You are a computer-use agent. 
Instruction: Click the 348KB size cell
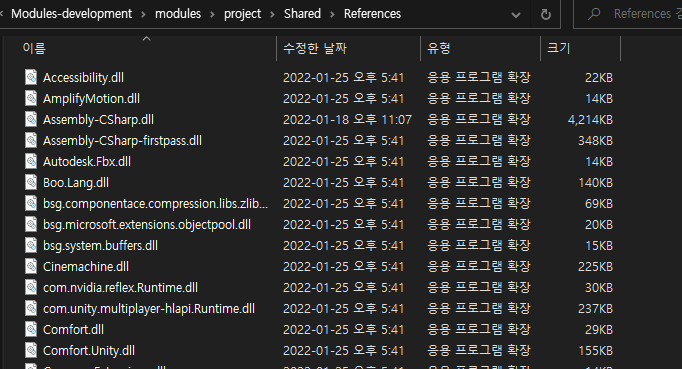595,141
